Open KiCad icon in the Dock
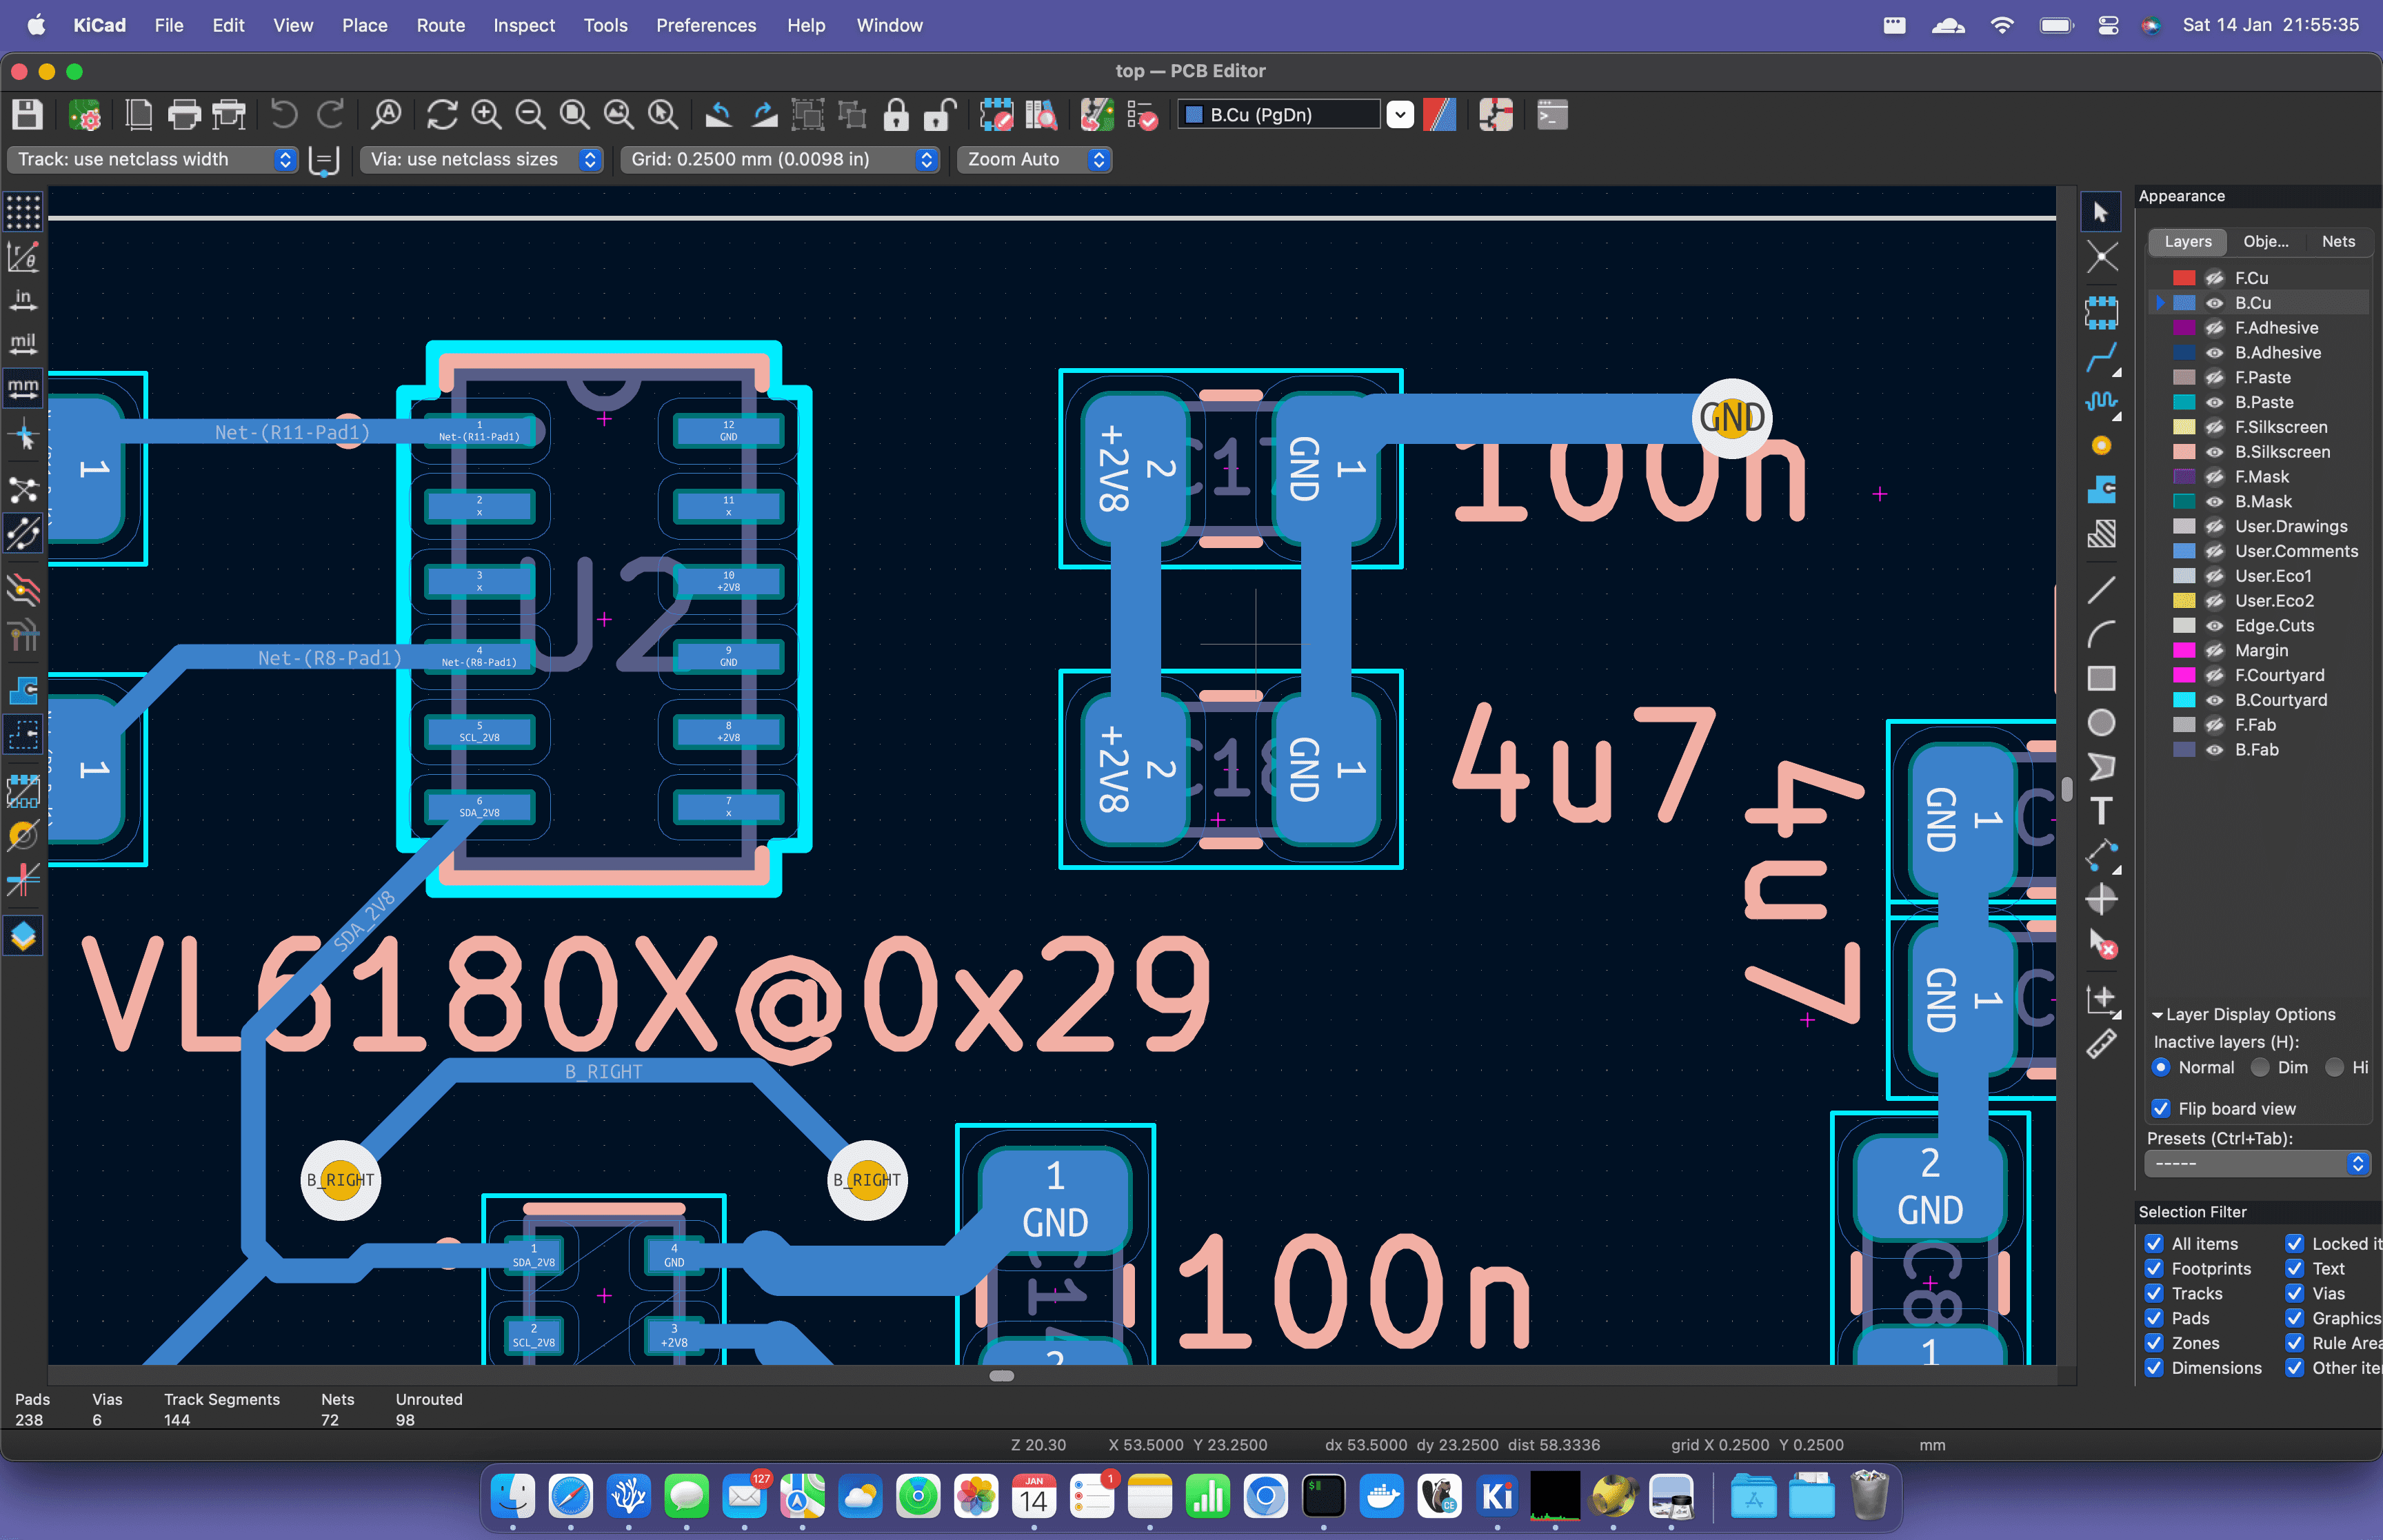 pyautogui.click(x=1497, y=1497)
